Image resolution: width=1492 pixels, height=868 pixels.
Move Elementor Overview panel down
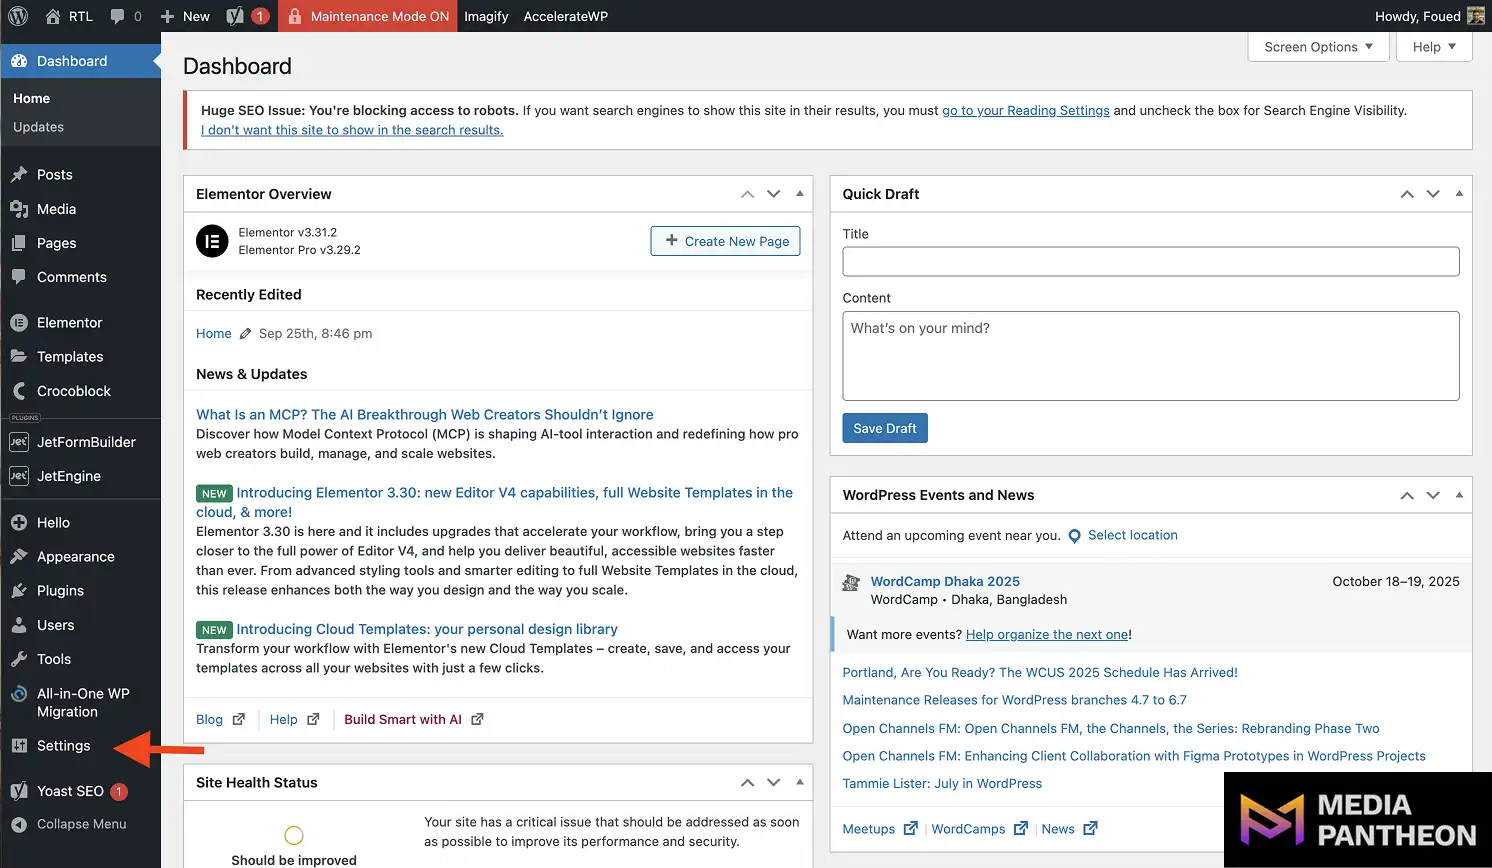tap(773, 194)
